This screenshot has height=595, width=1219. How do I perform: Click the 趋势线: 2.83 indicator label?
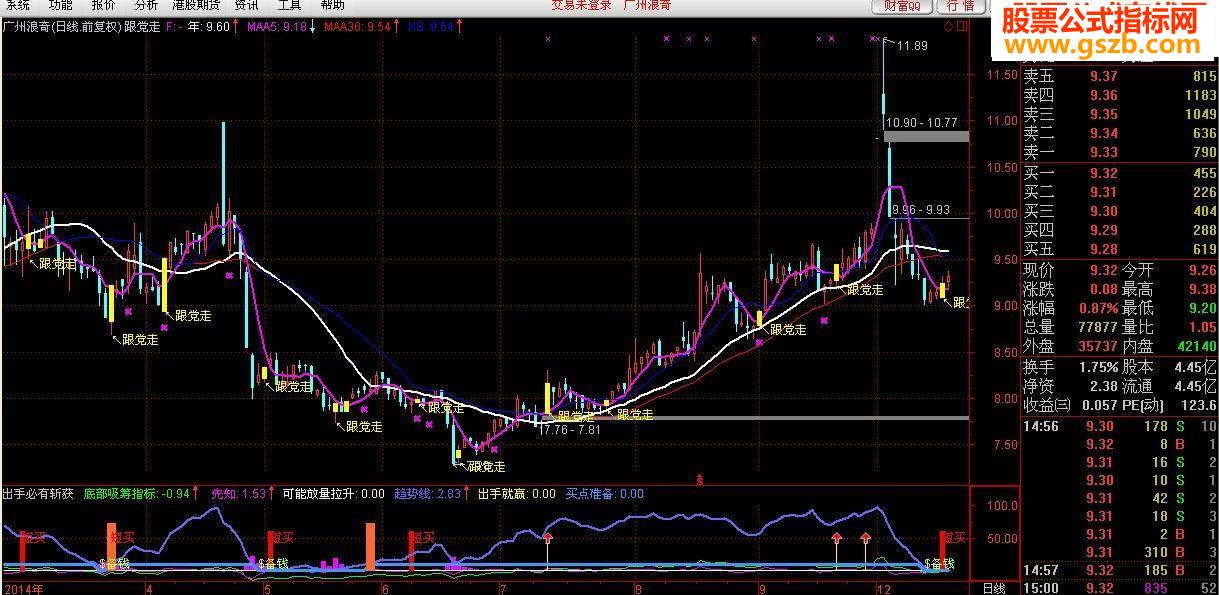click(427, 493)
